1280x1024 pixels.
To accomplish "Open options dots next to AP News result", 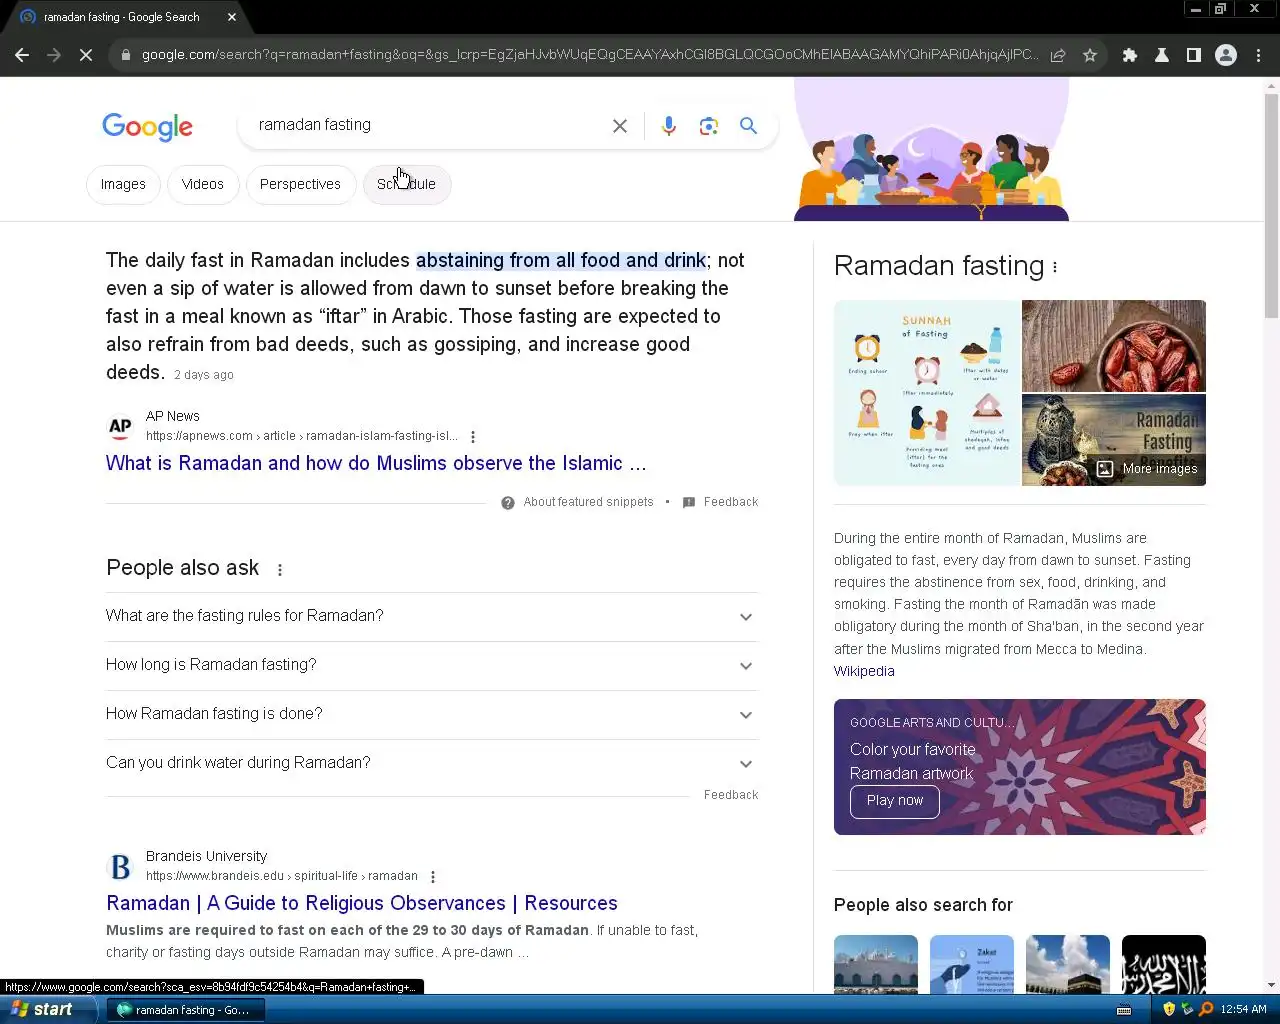I will [x=473, y=437].
